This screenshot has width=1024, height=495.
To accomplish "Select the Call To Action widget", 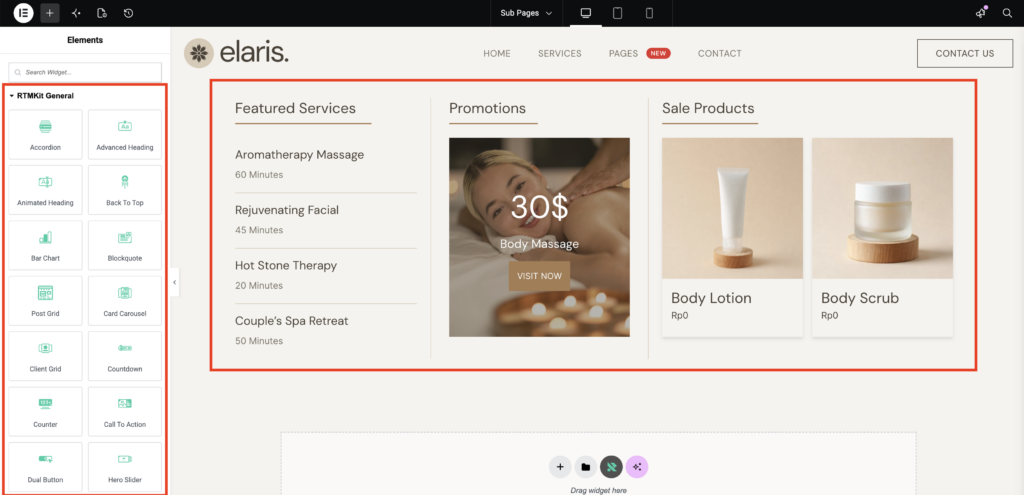I will click(125, 411).
